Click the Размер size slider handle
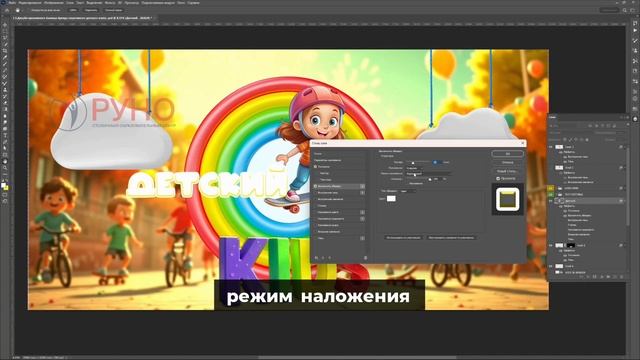 pyautogui.click(x=413, y=163)
